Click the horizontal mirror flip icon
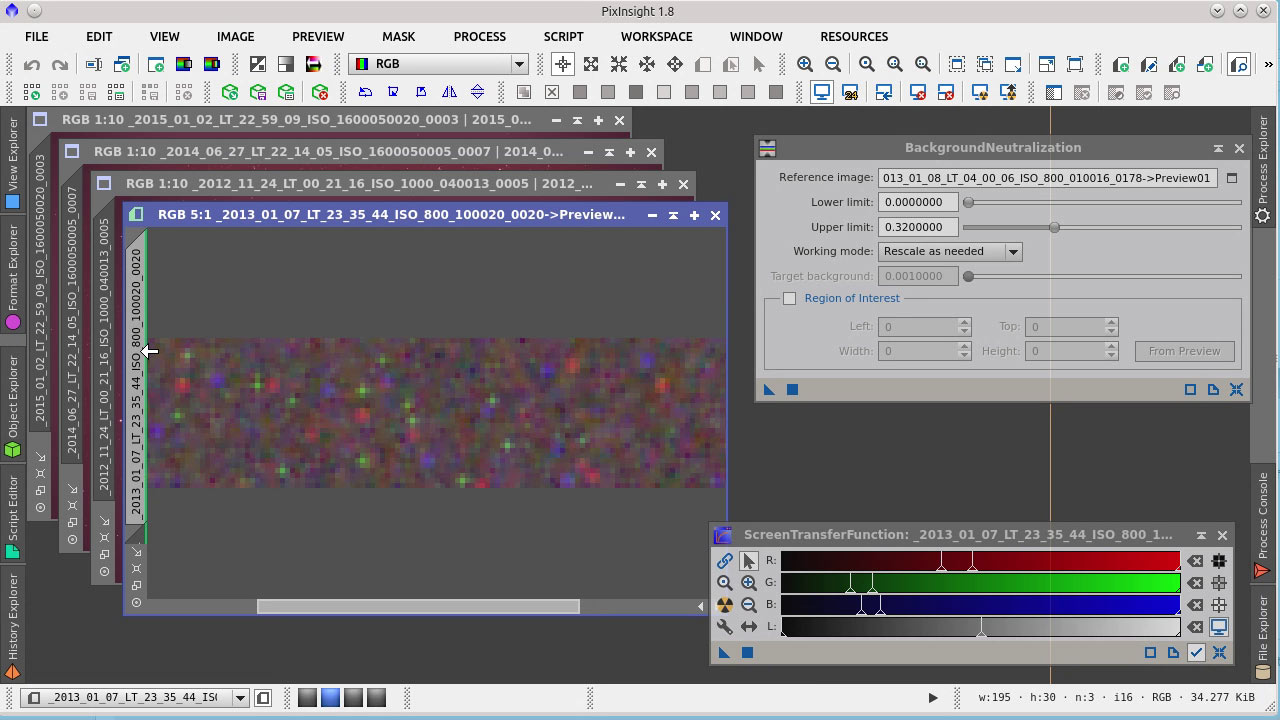The height and width of the screenshot is (720, 1280). click(x=449, y=92)
